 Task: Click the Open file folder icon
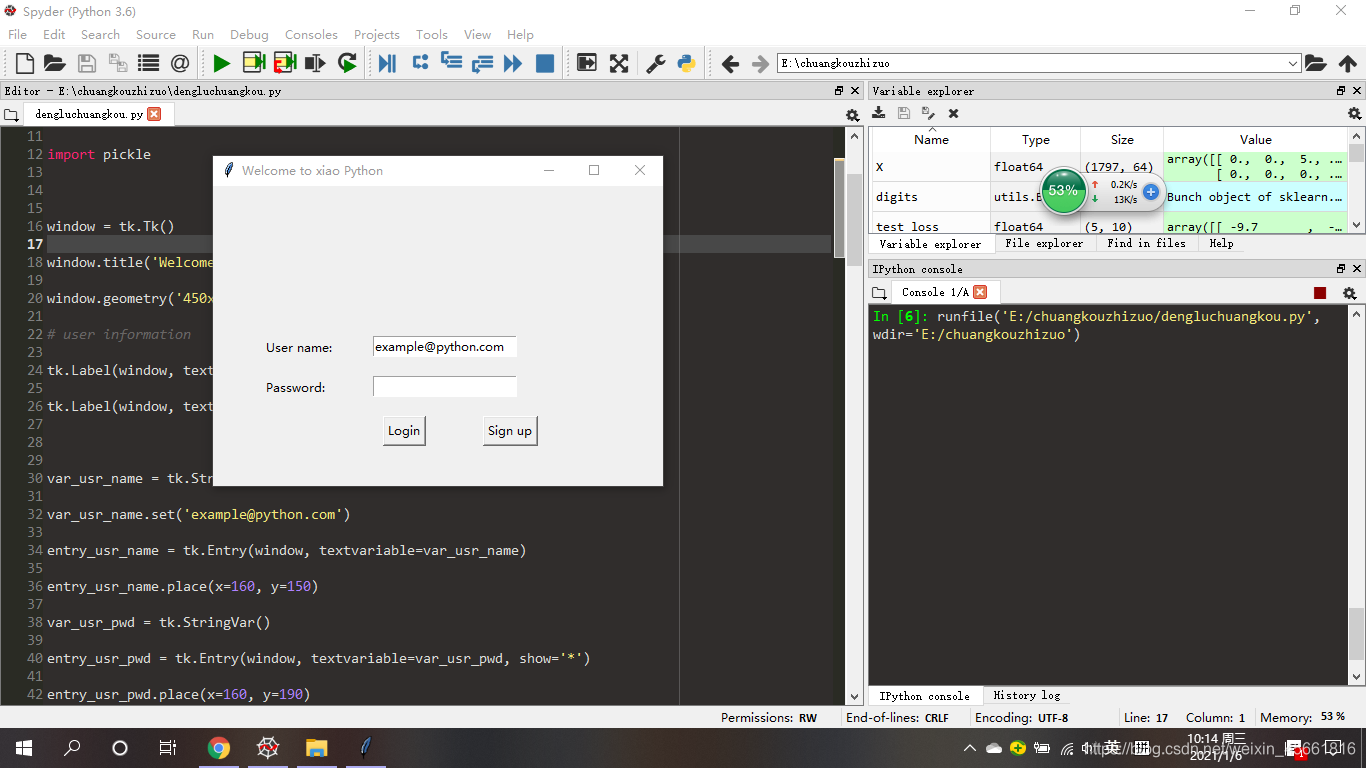(x=55, y=64)
